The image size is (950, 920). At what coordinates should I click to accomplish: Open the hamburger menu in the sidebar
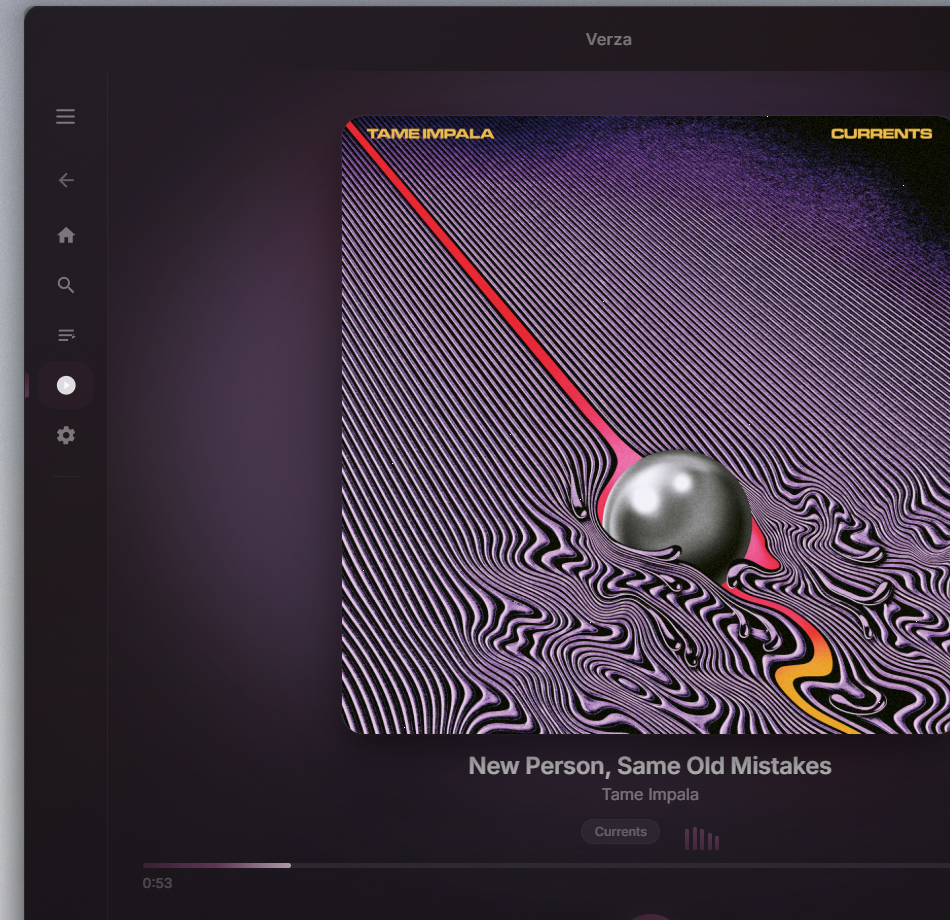[65, 116]
